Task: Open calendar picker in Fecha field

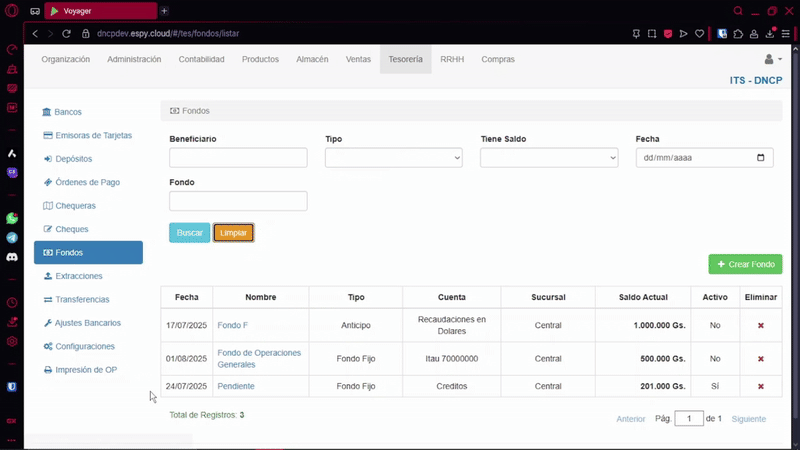Action: 761,158
